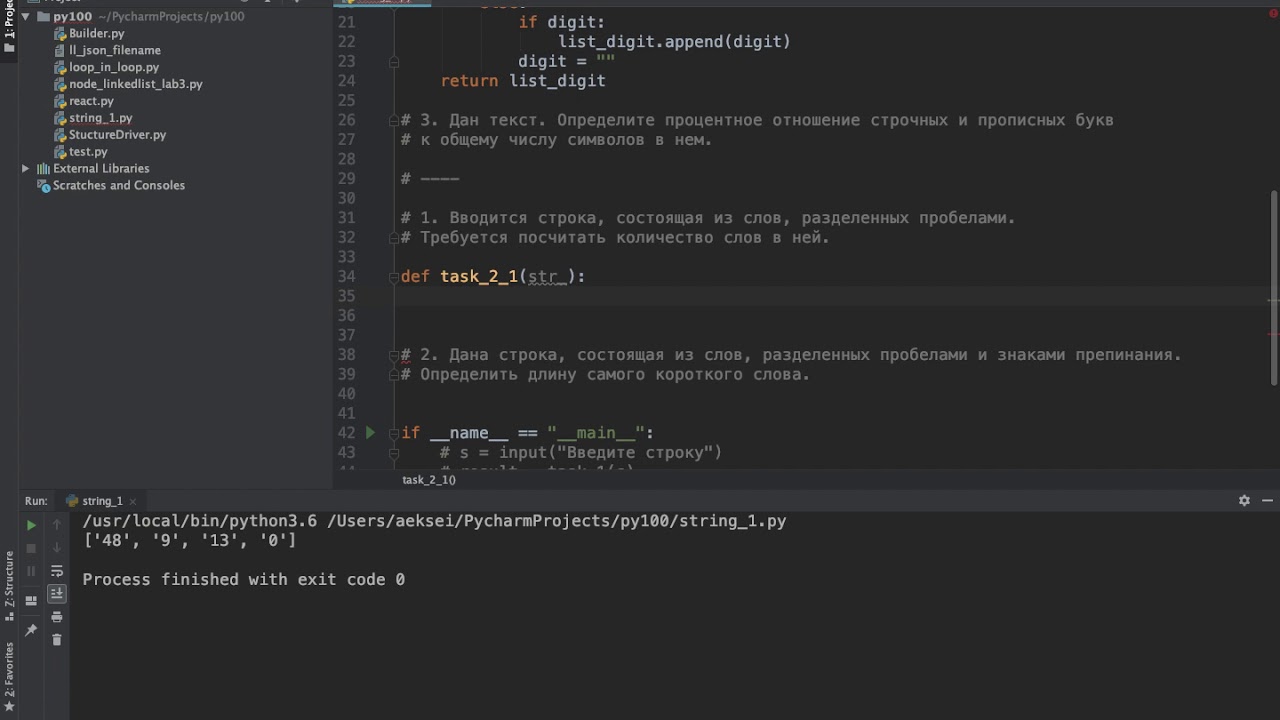1280x720 pixels.
Task: Pin the Run tab with the pin icon
Action: click(x=31, y=630)
